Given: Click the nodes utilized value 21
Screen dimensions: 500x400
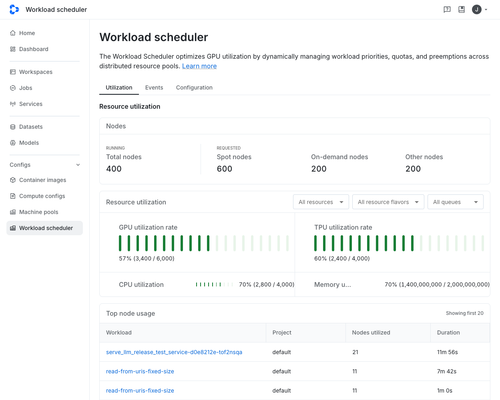Looking at the screenshot, I should point(355,352).
